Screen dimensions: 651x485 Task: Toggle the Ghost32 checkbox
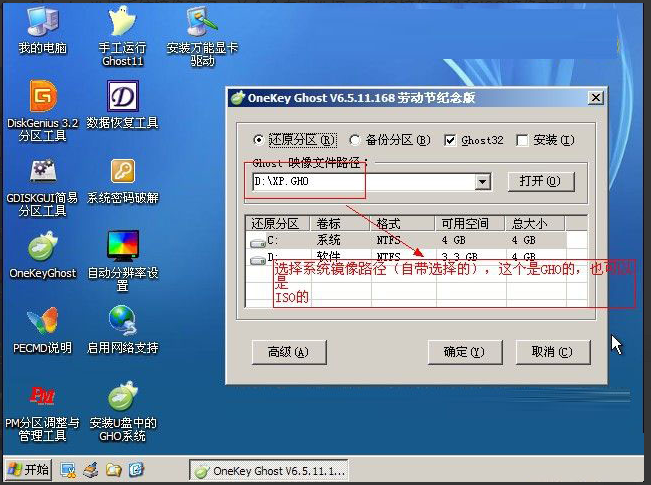(x=450, y=141)
